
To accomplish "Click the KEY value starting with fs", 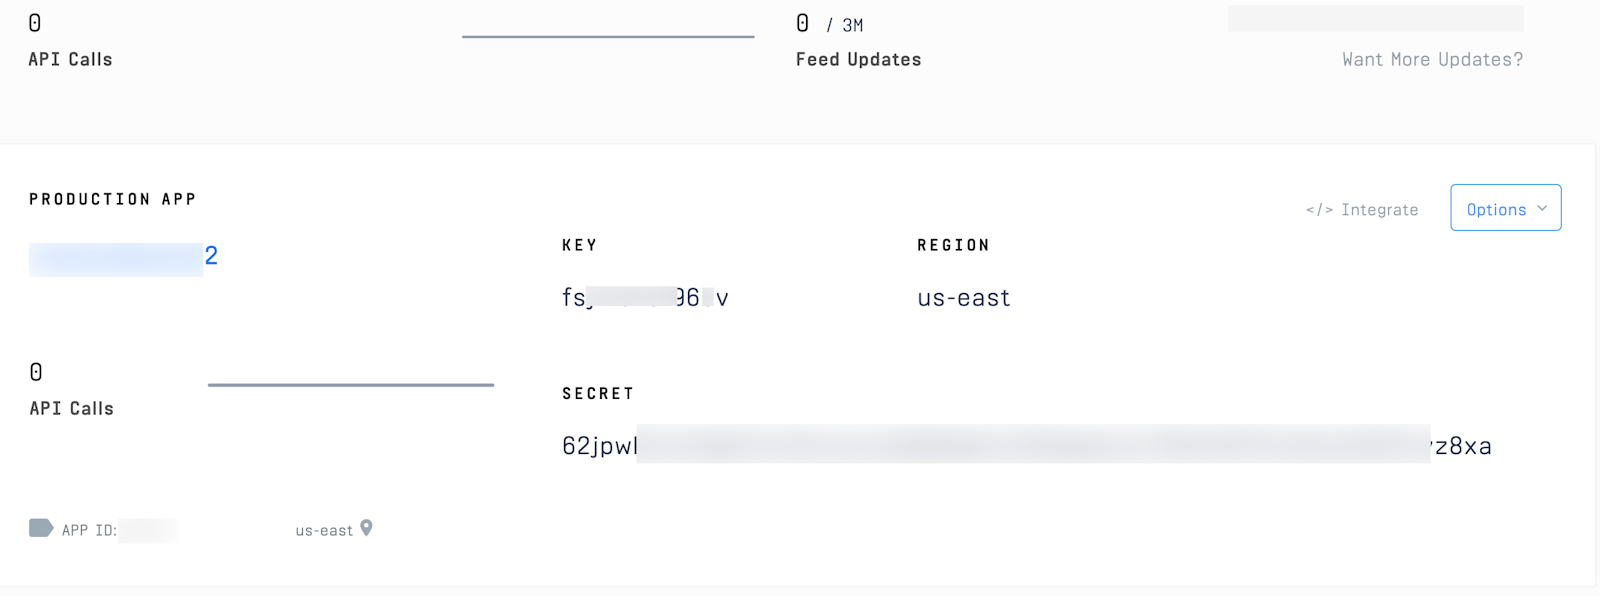I will (x=645, y=296).
